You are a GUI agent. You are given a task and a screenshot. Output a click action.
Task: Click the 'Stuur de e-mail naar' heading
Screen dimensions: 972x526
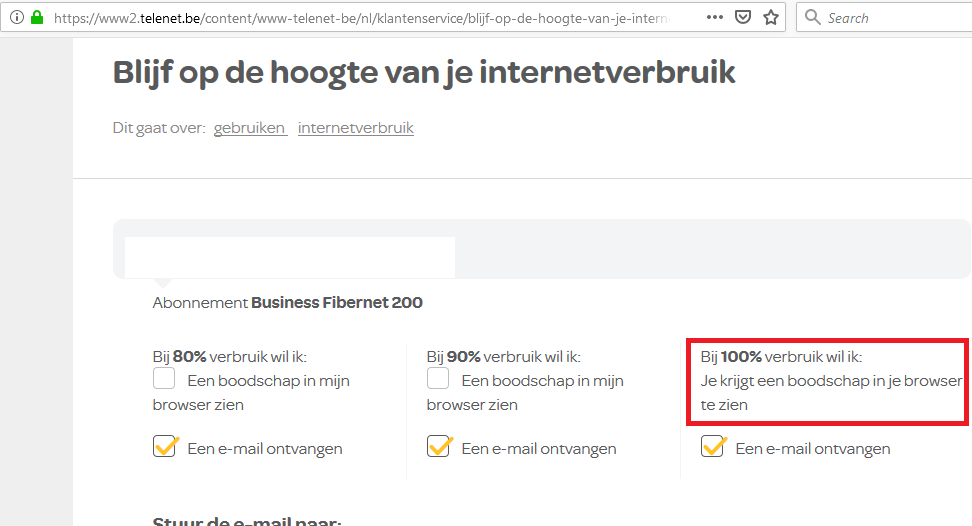tap(247, 520)
